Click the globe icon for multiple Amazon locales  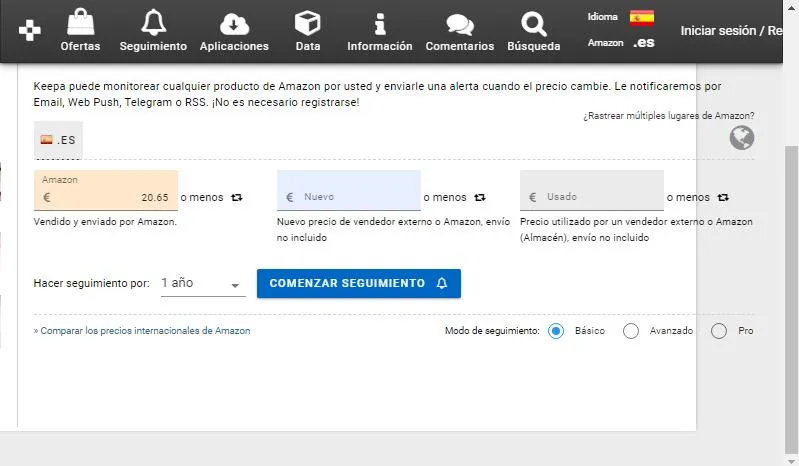pos(741,138)
